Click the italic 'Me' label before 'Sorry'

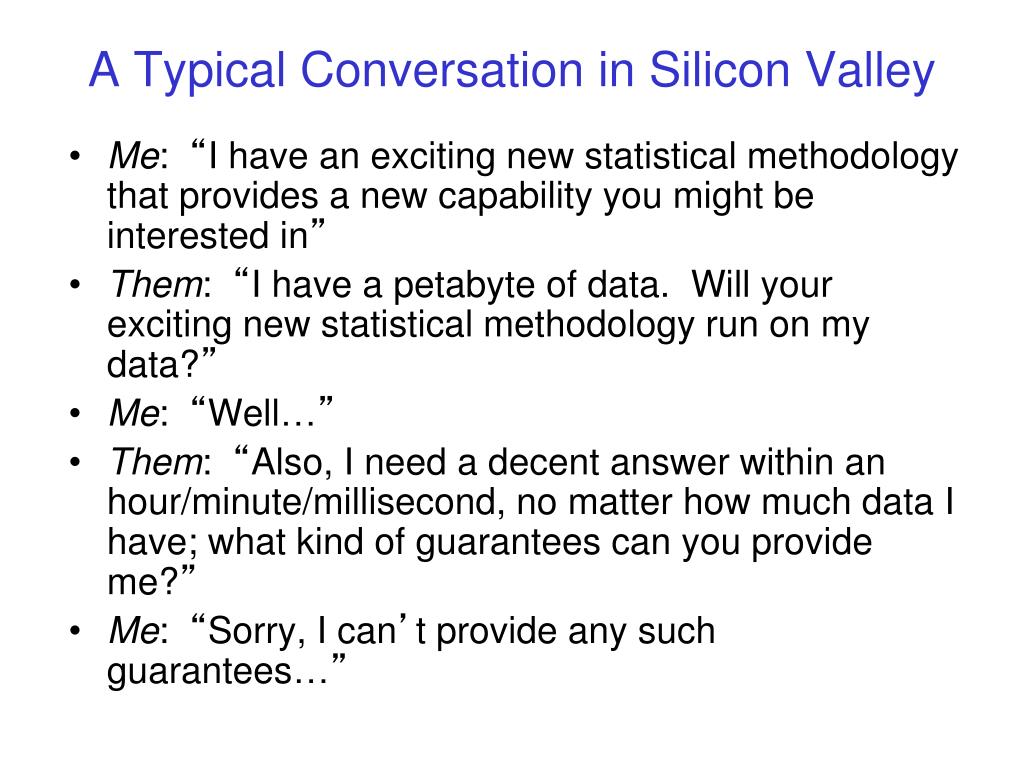[134, 631]
